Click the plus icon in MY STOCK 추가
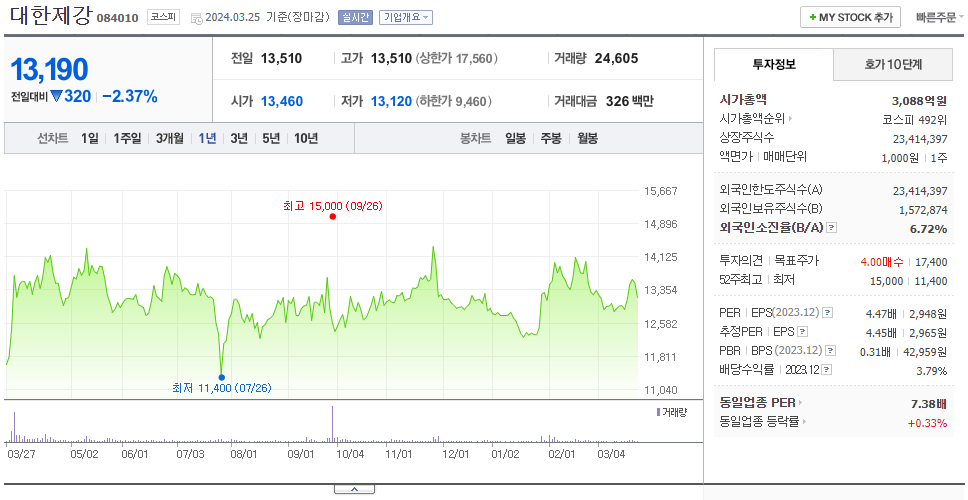 point(812,18)
